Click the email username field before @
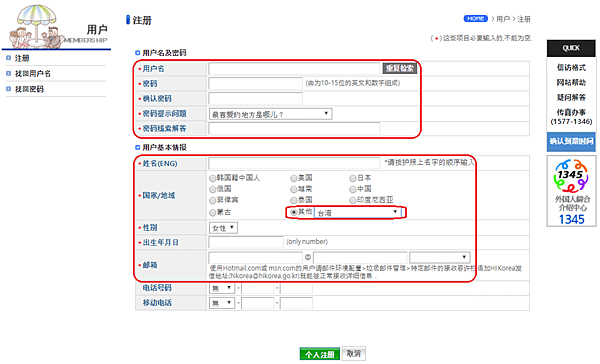The width and height of the screenshot is (600, 364). pos(256,257)
